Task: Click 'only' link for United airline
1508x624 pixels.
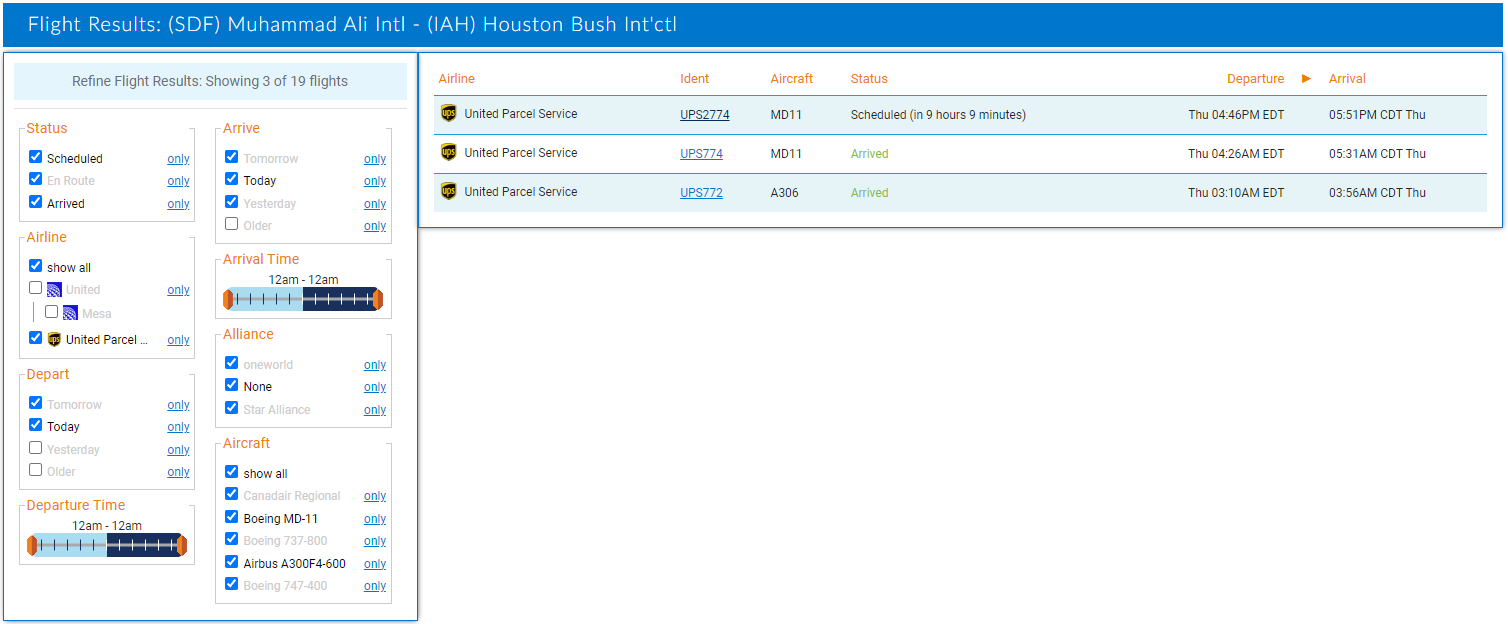Action: 178,290
